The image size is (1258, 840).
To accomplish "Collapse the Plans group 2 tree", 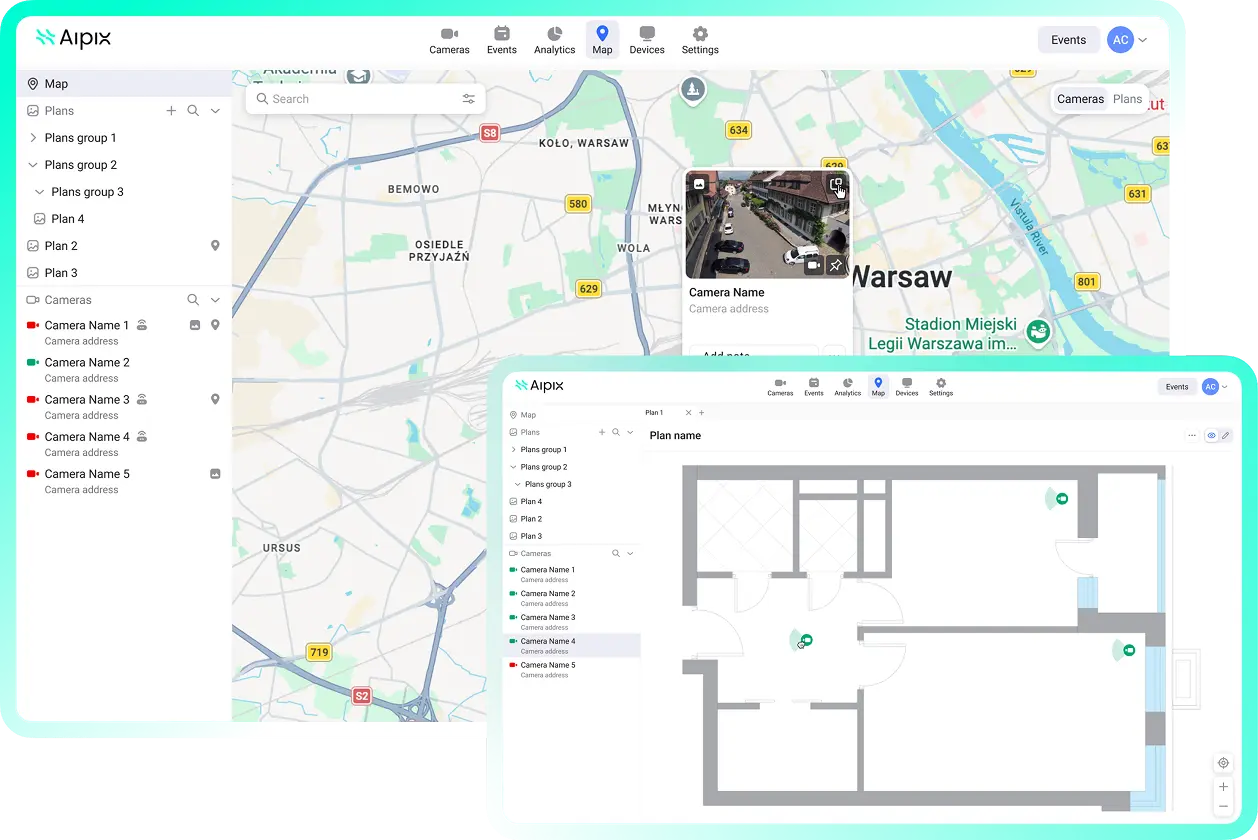I will 33,164.
